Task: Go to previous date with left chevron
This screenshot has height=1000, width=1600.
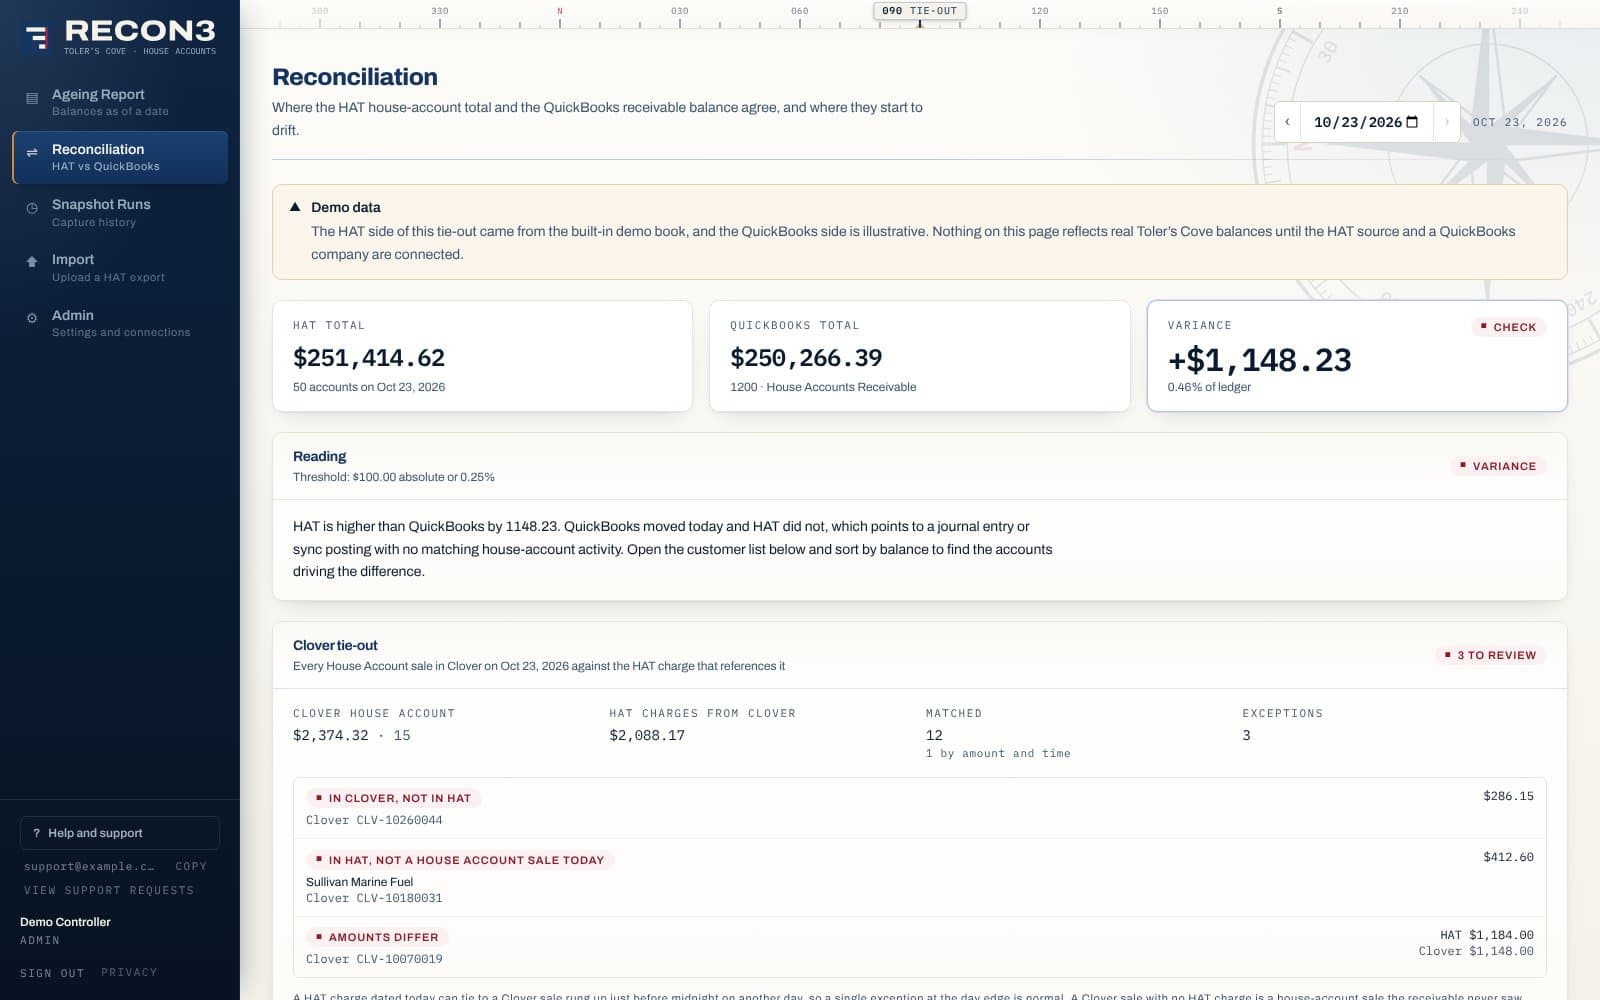Action: tap(1287, 122)
